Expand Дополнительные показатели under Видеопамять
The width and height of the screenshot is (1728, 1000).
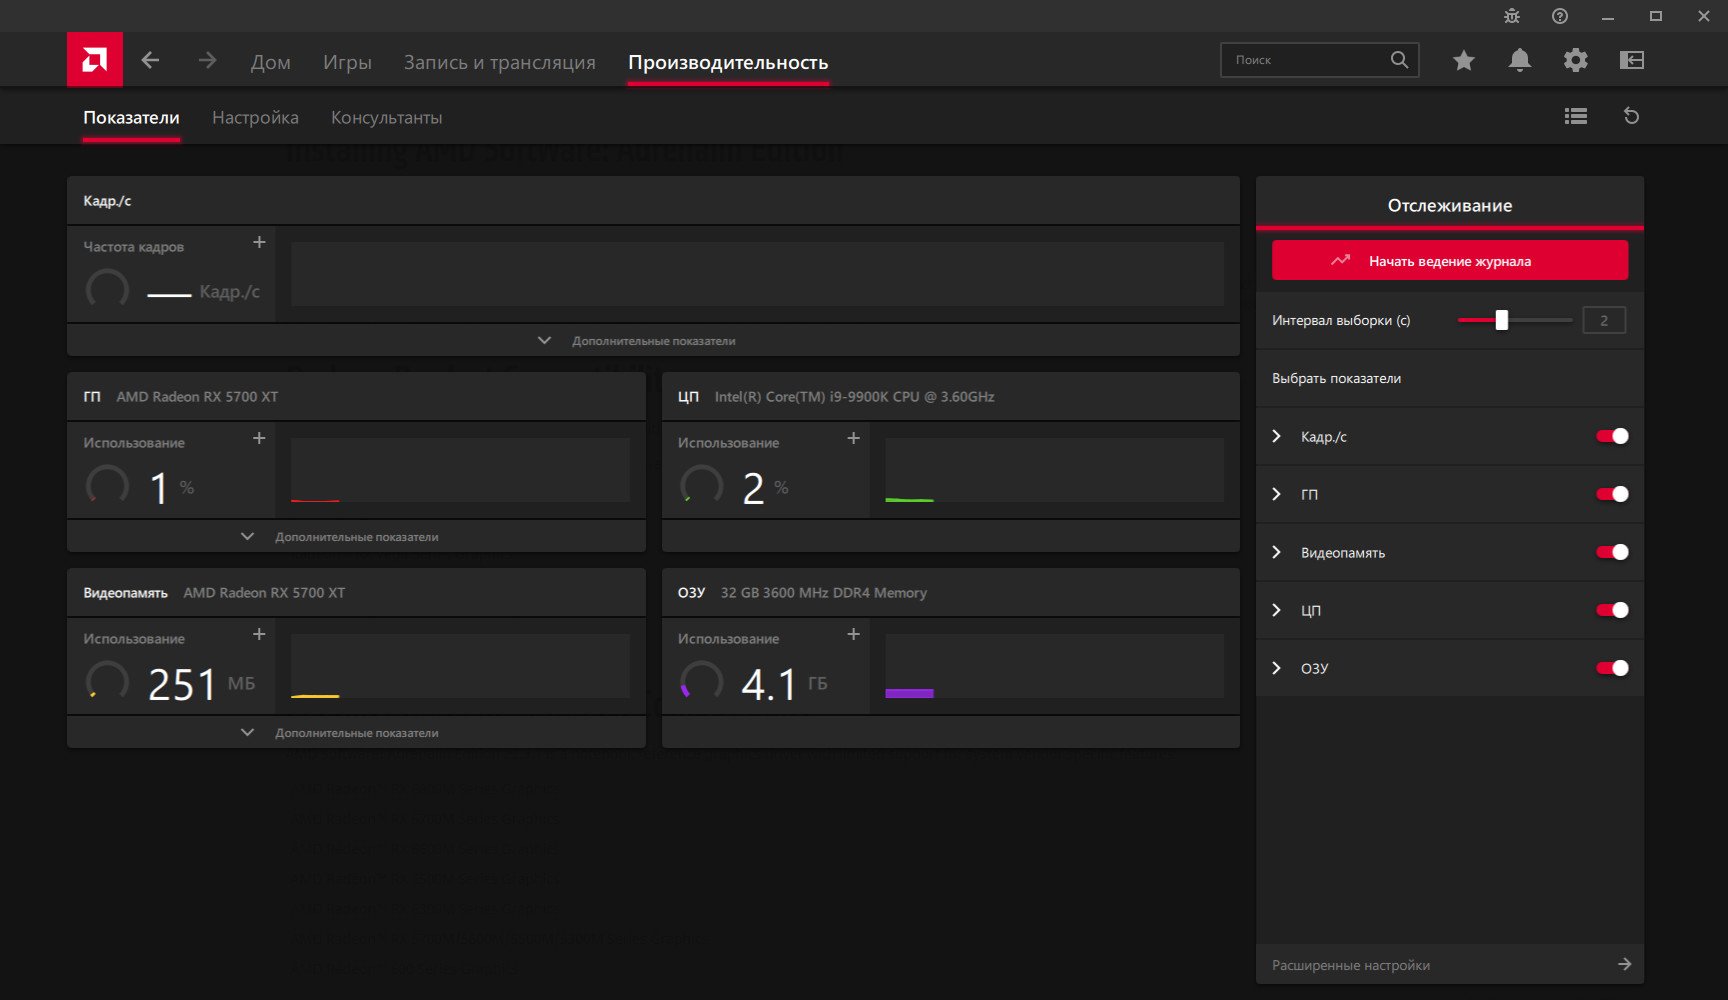coord(356,733)
